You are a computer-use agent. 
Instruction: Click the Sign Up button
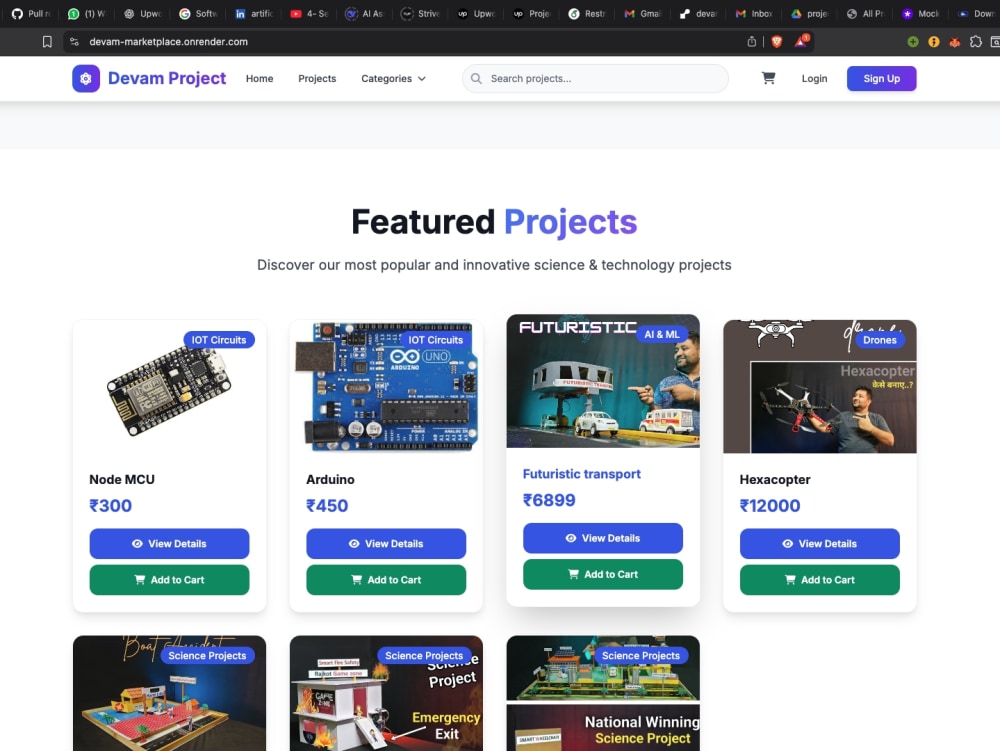[881, 78]
